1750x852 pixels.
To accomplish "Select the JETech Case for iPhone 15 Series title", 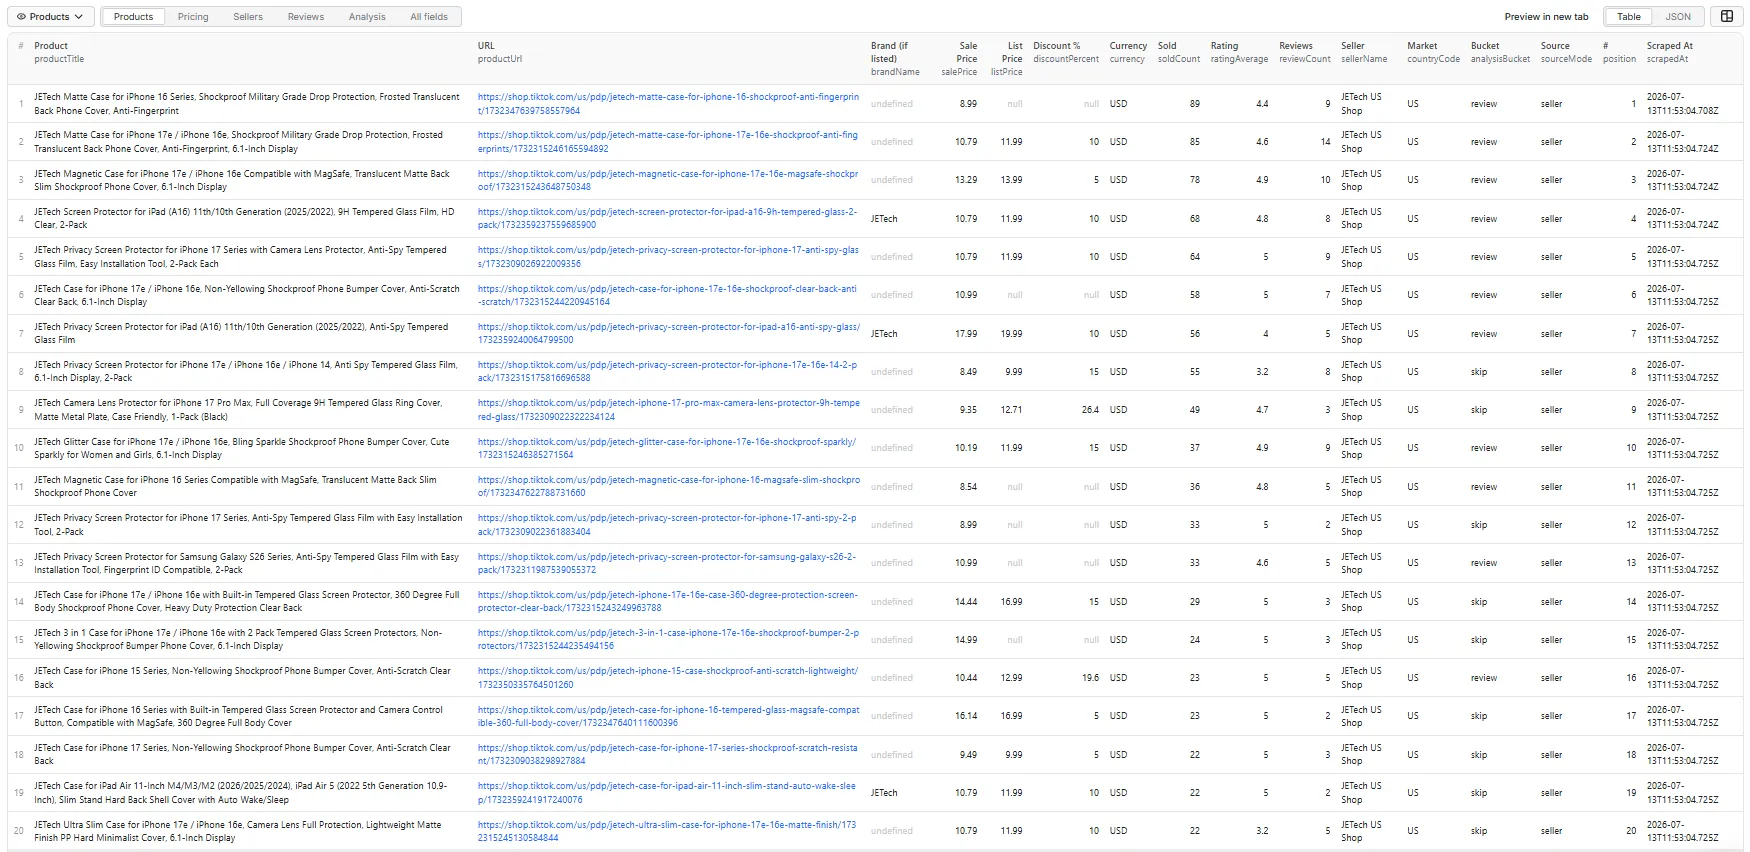I will pyautogui.click(x=242, y=678).
